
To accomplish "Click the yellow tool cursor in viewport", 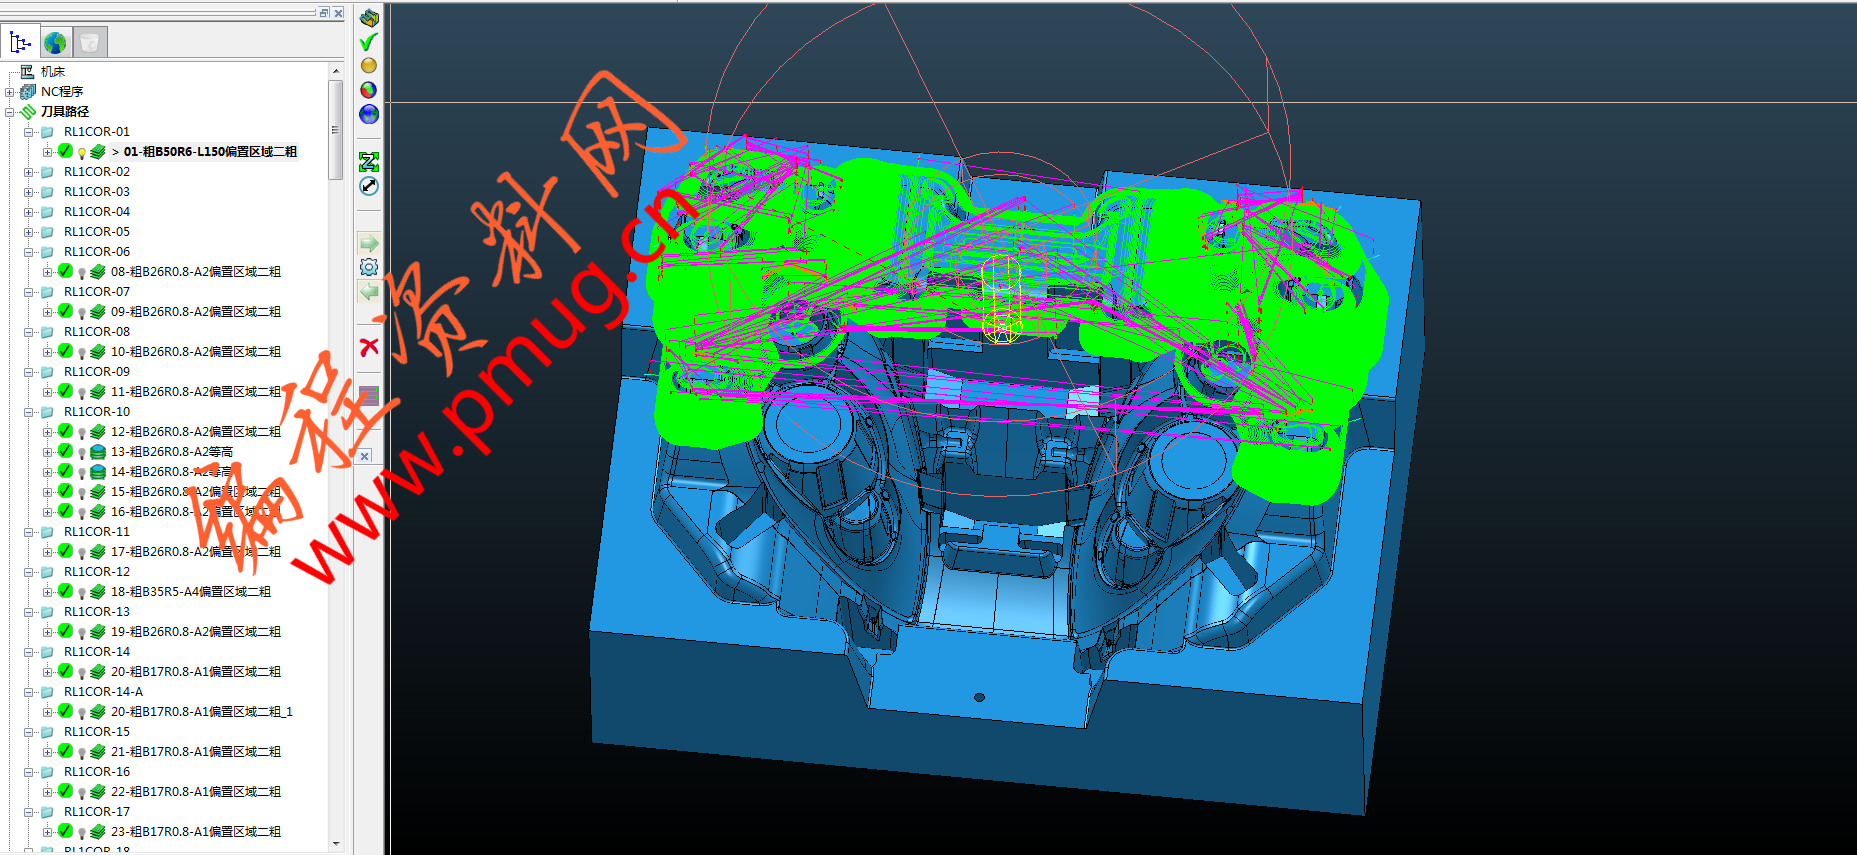I will (1001, 300).
